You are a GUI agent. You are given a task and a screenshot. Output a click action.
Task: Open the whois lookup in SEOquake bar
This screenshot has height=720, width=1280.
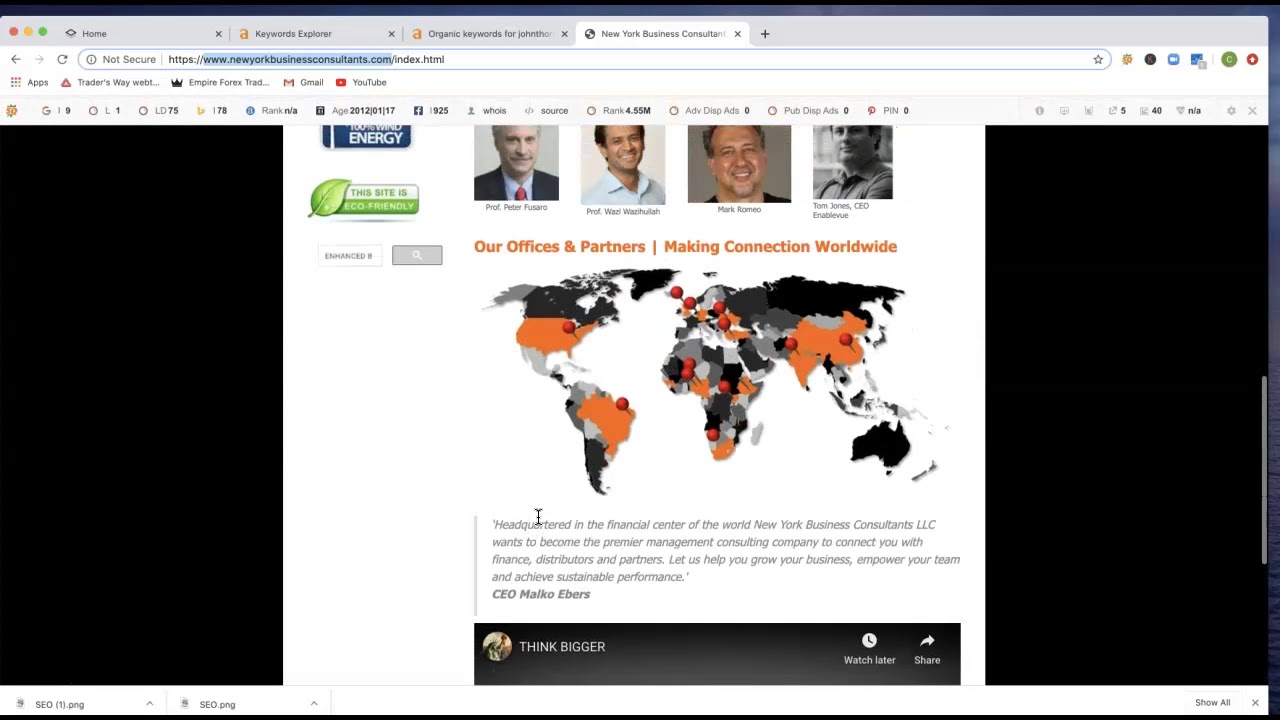pos(487,111)
